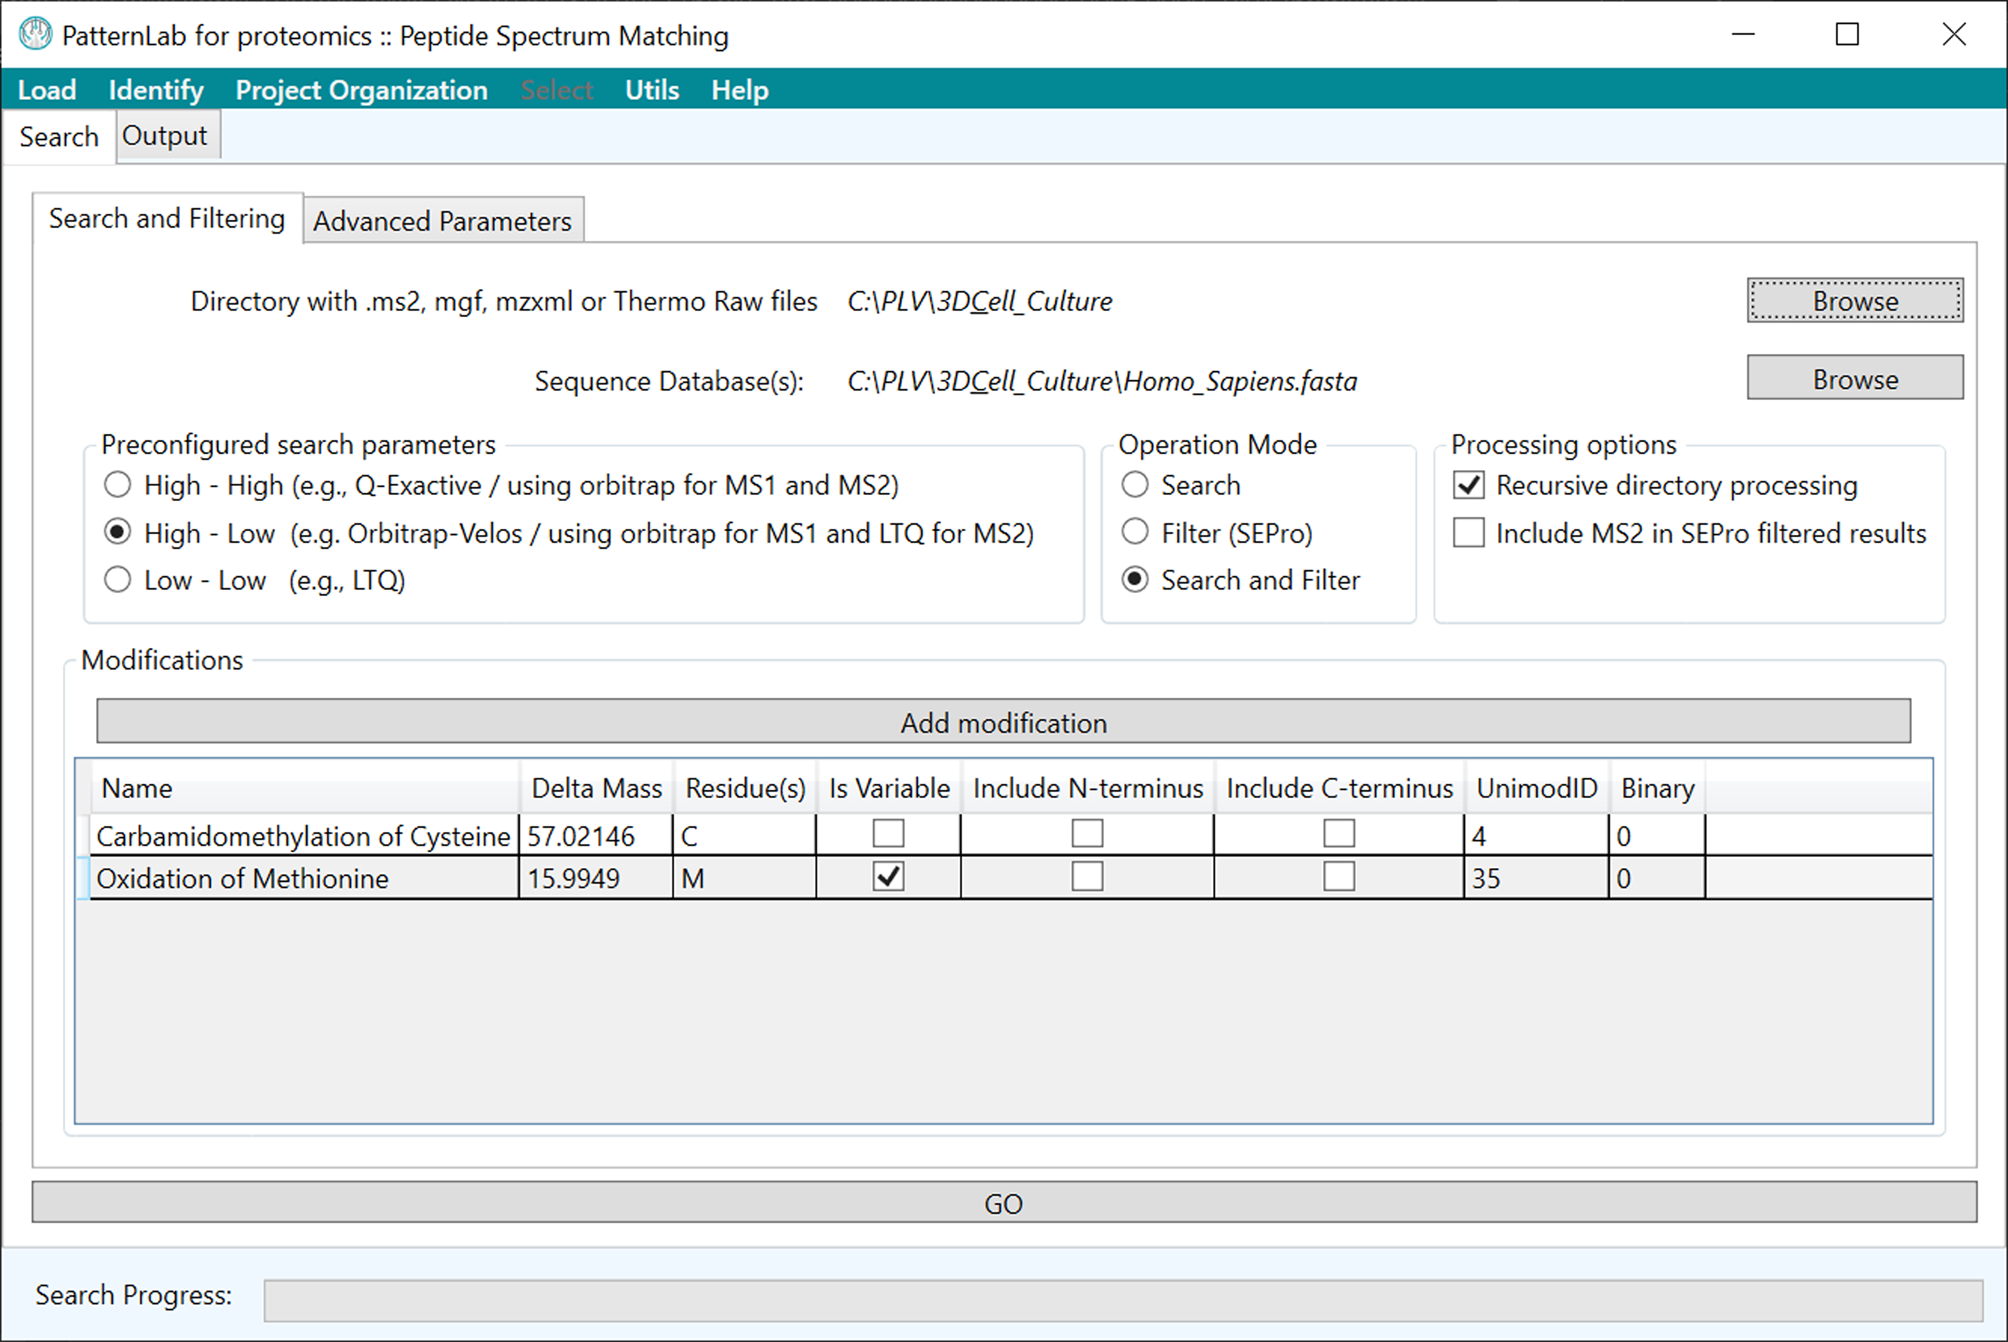The image size is (2008, 1342).
Task: Open the Identify menu
Action: tap(156, 90)
